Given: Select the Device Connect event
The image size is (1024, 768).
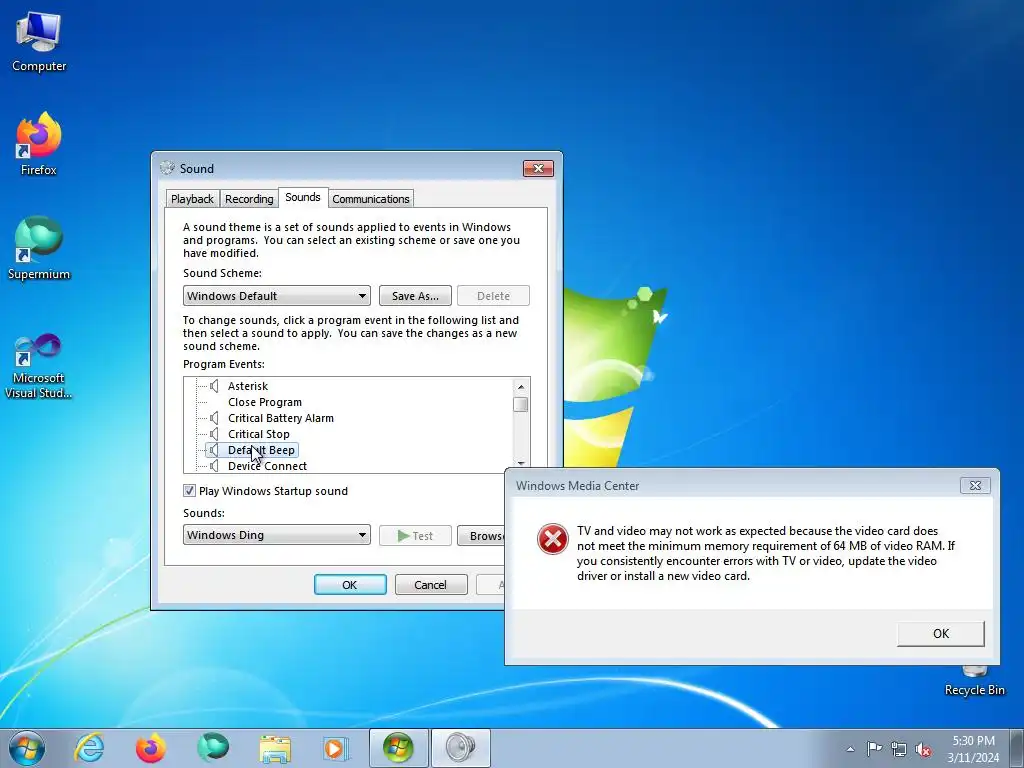Looking at the screenshot, I should (x=267, y=466).
